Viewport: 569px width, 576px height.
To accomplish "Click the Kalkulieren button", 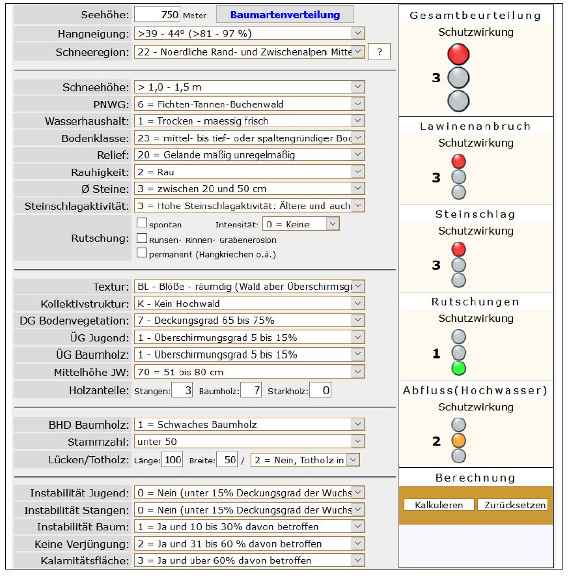I will pos(439,505).
